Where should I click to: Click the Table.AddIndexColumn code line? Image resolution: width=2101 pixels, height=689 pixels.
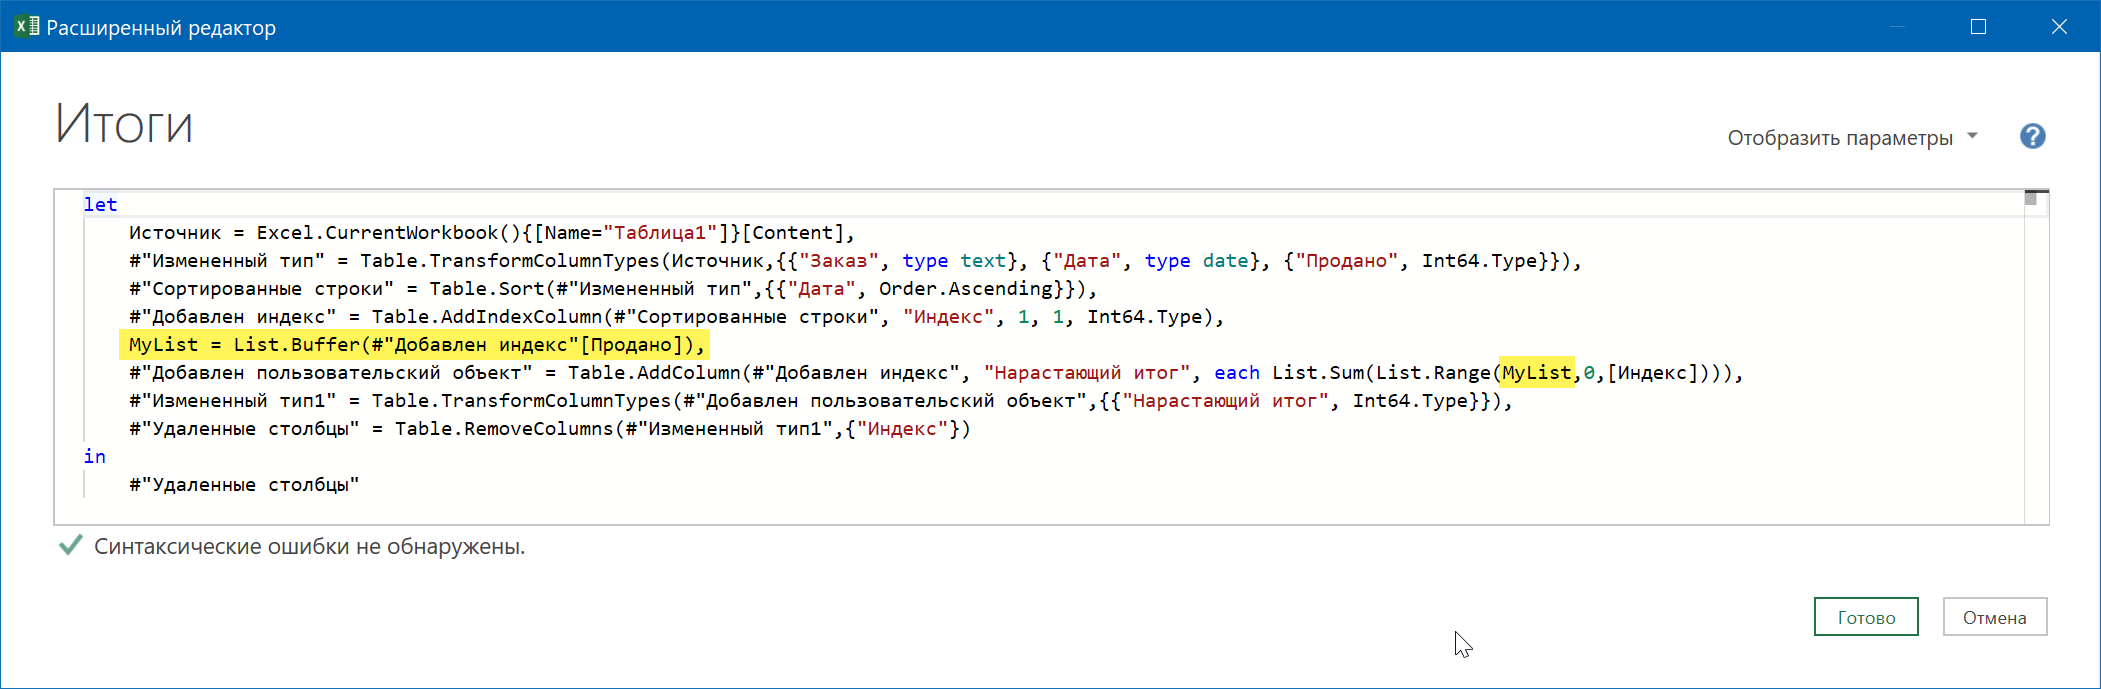click(676, 317)
